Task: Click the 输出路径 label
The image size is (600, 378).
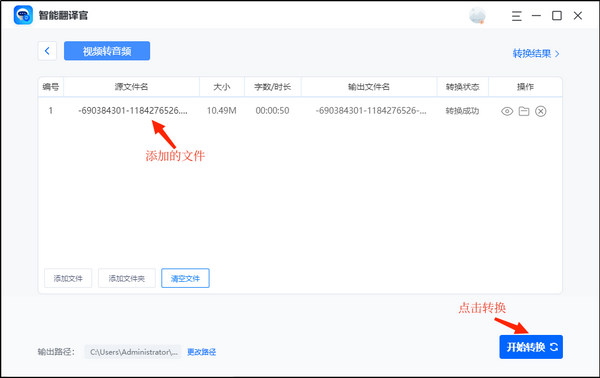Action: (56, 352)
